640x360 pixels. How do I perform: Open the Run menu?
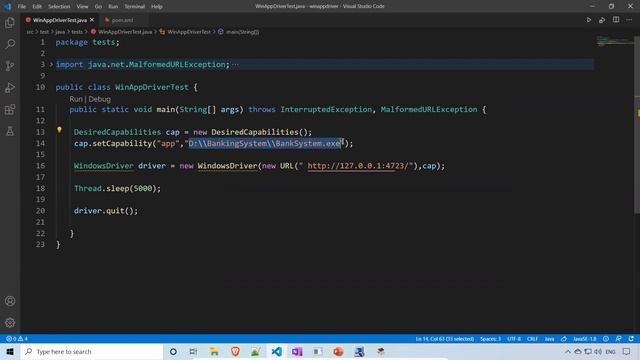click(113, 7)
